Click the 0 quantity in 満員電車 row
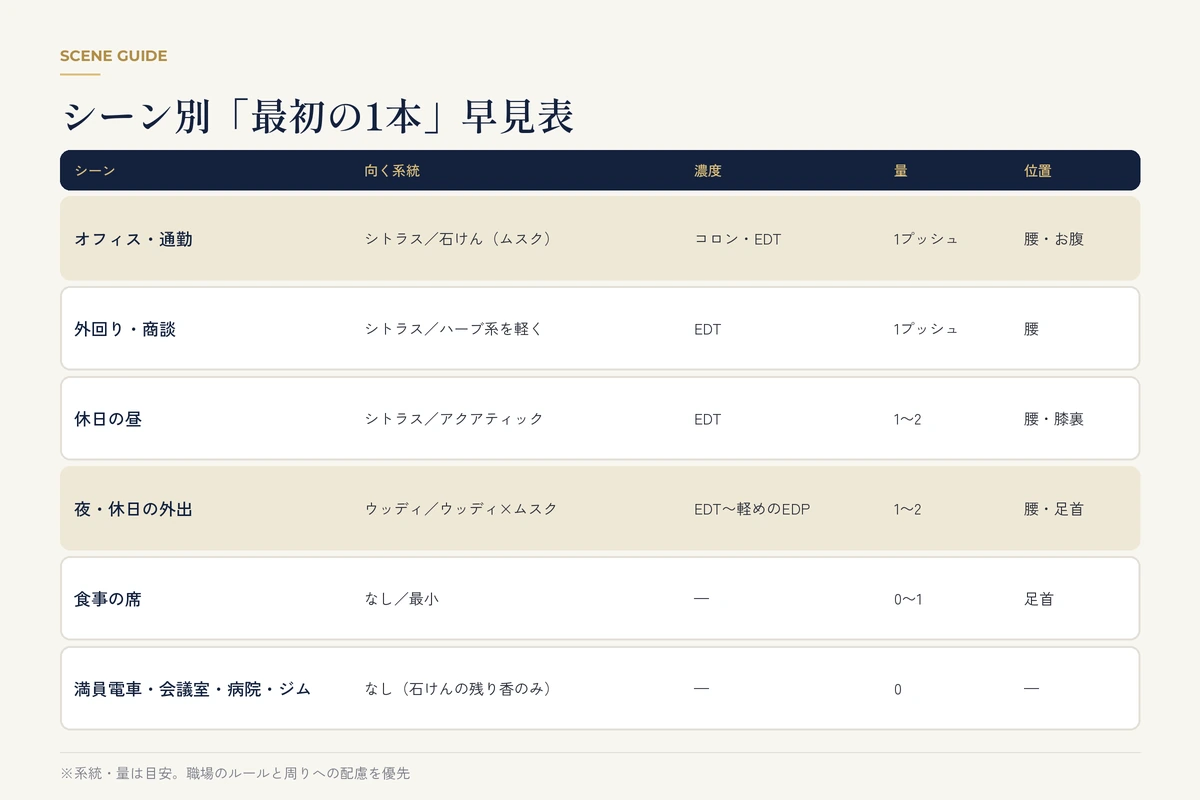1200x800 pixels. click(898, 689)
